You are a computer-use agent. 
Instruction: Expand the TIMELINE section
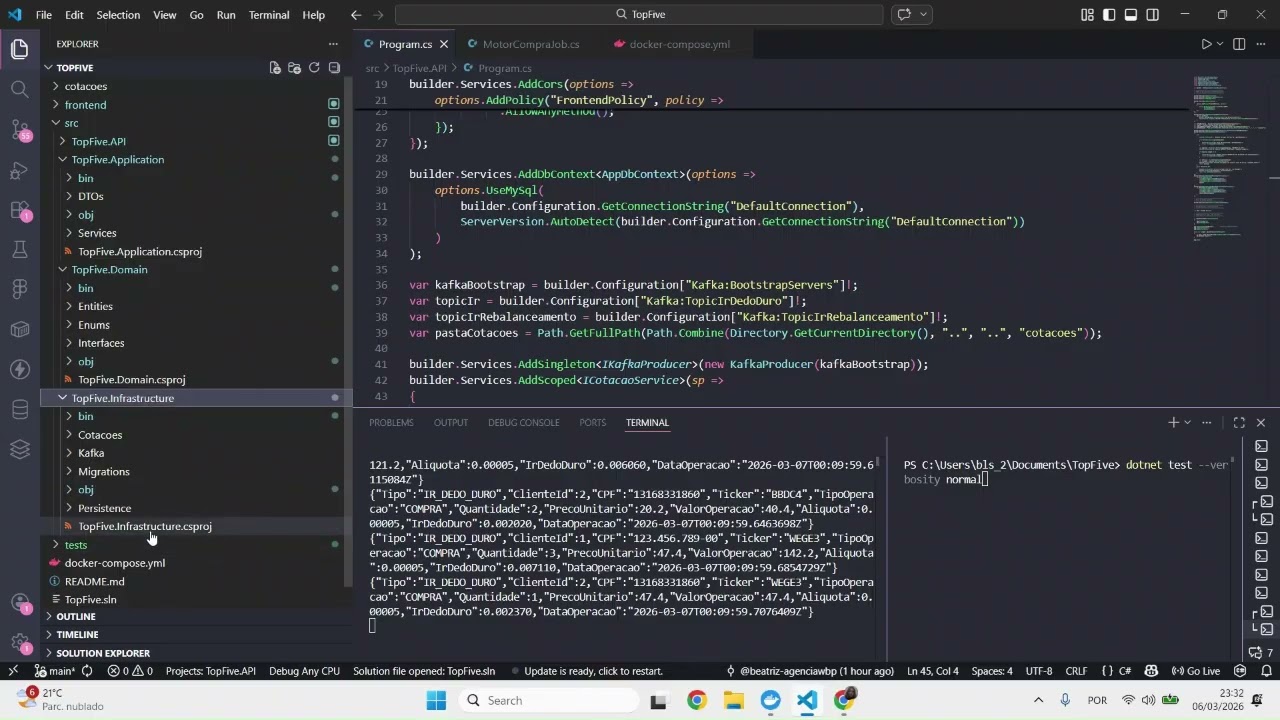click(77, 635)
